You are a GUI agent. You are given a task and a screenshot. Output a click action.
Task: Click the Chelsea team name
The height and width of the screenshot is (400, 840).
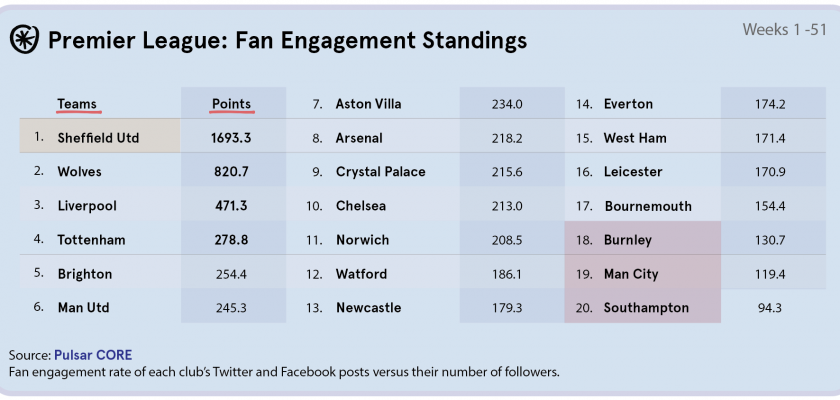point(362,206)
